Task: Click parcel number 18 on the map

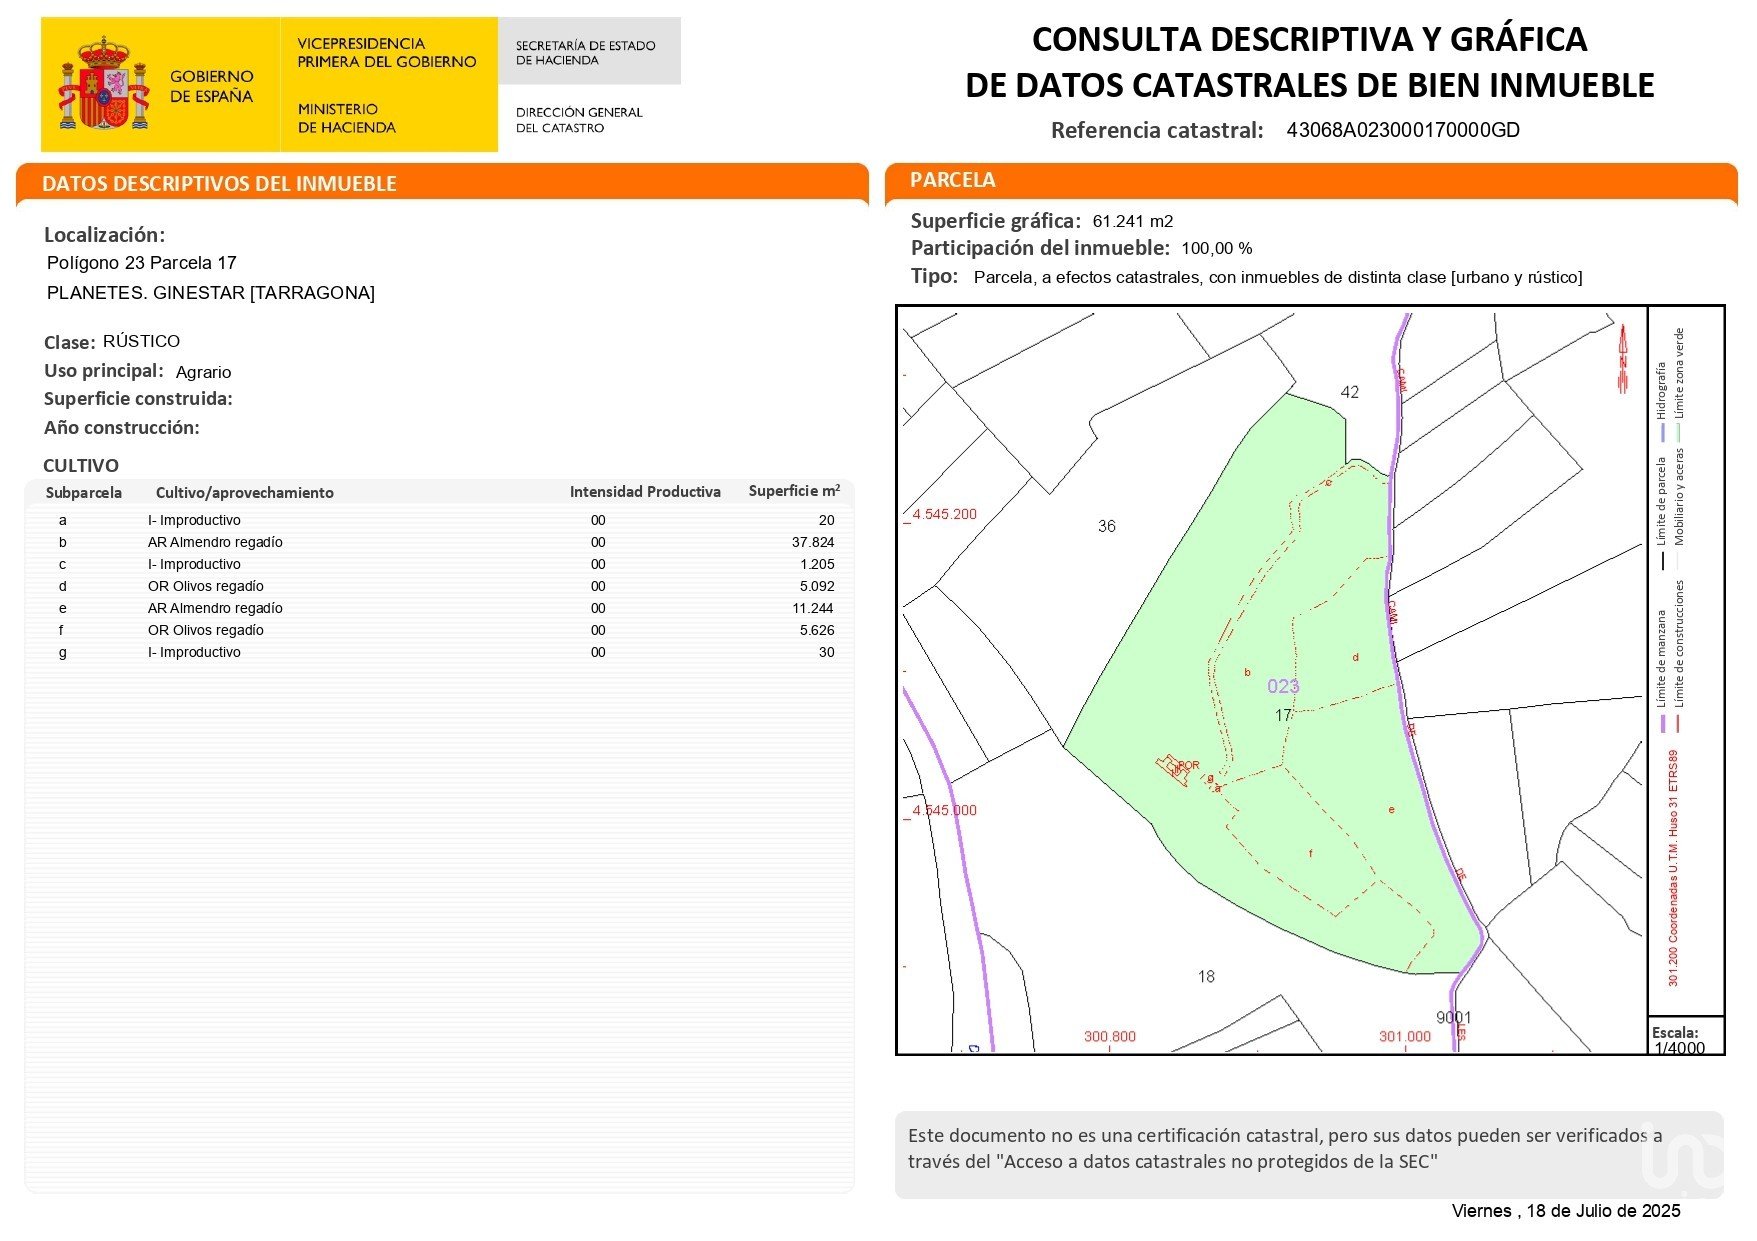Action: 1206,976
